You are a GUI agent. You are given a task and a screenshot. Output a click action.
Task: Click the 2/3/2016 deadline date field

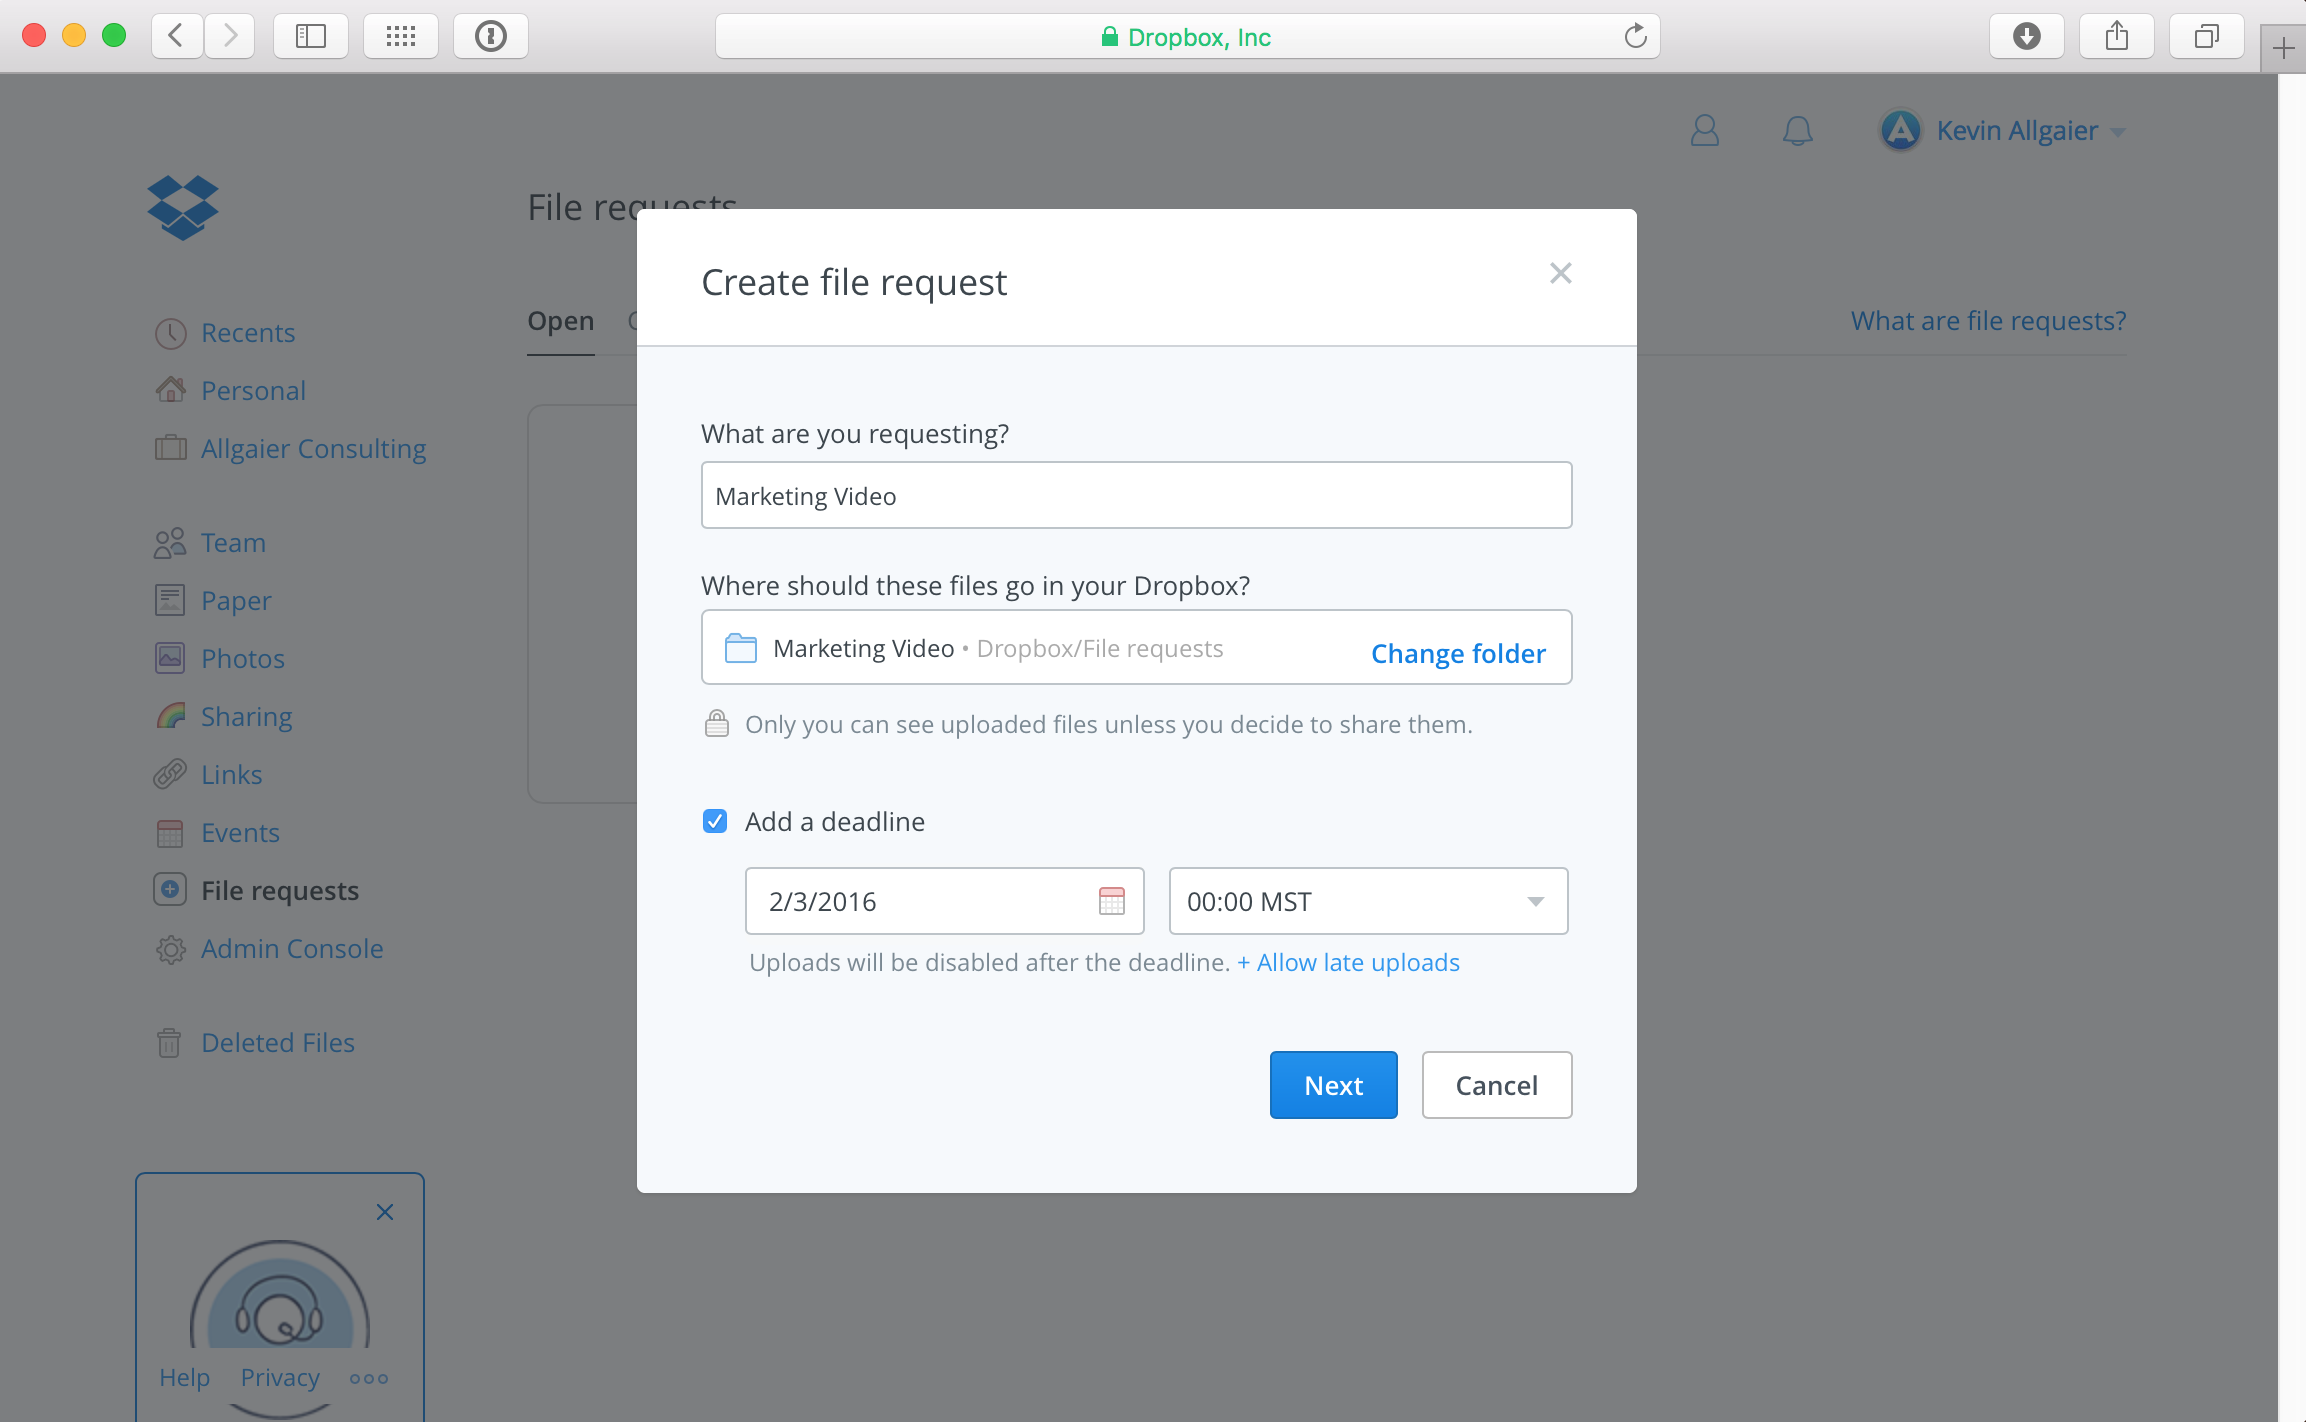(x=944, y=901)
